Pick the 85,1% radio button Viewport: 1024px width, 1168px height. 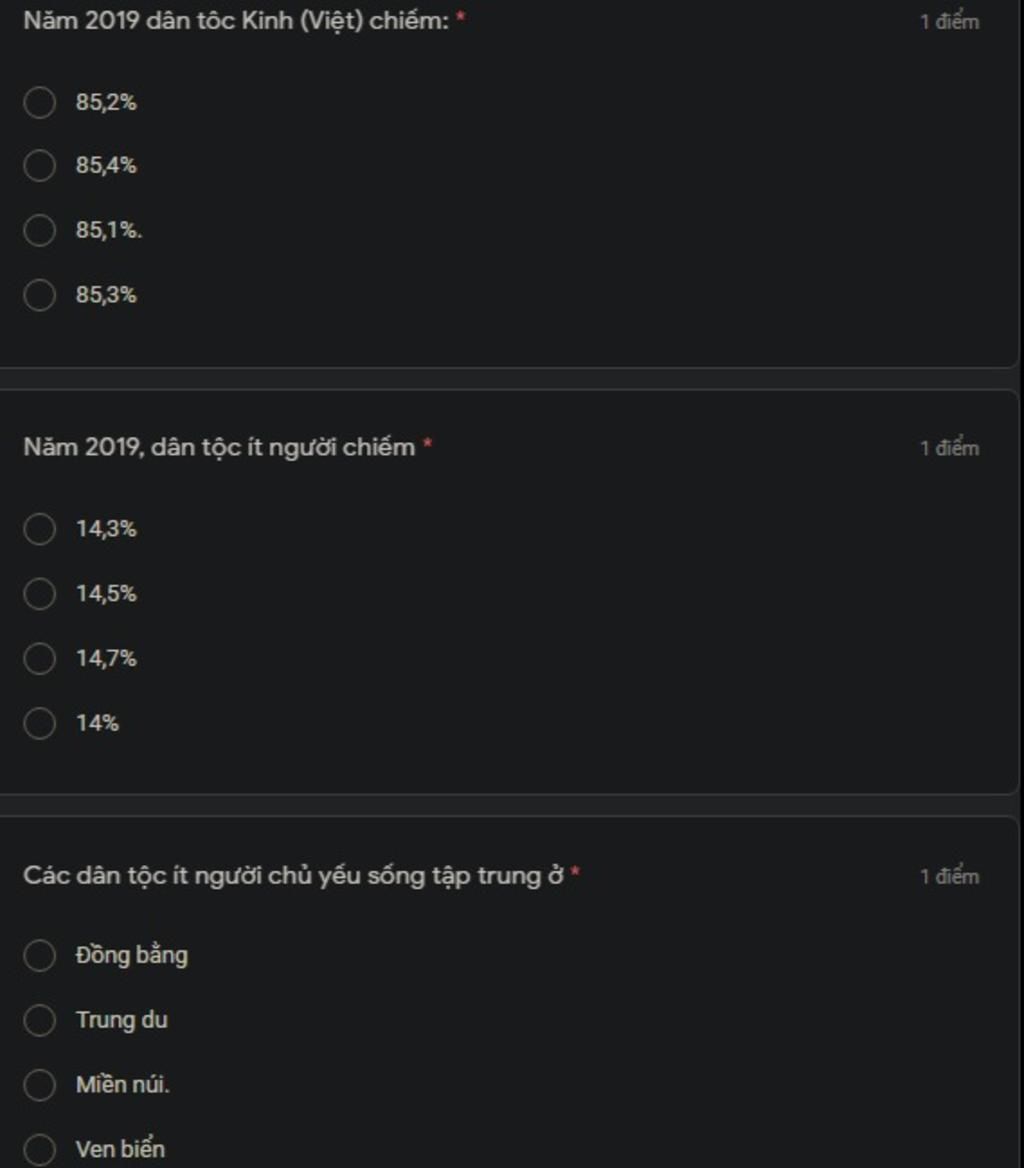coord(39,231)
